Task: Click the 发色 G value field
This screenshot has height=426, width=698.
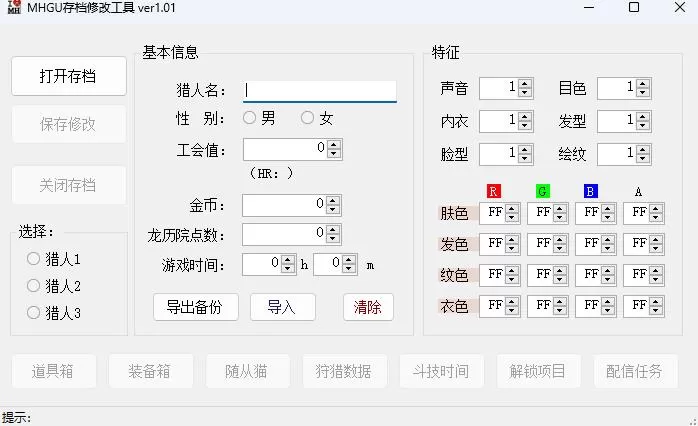Action: click(x=548, y=244)
